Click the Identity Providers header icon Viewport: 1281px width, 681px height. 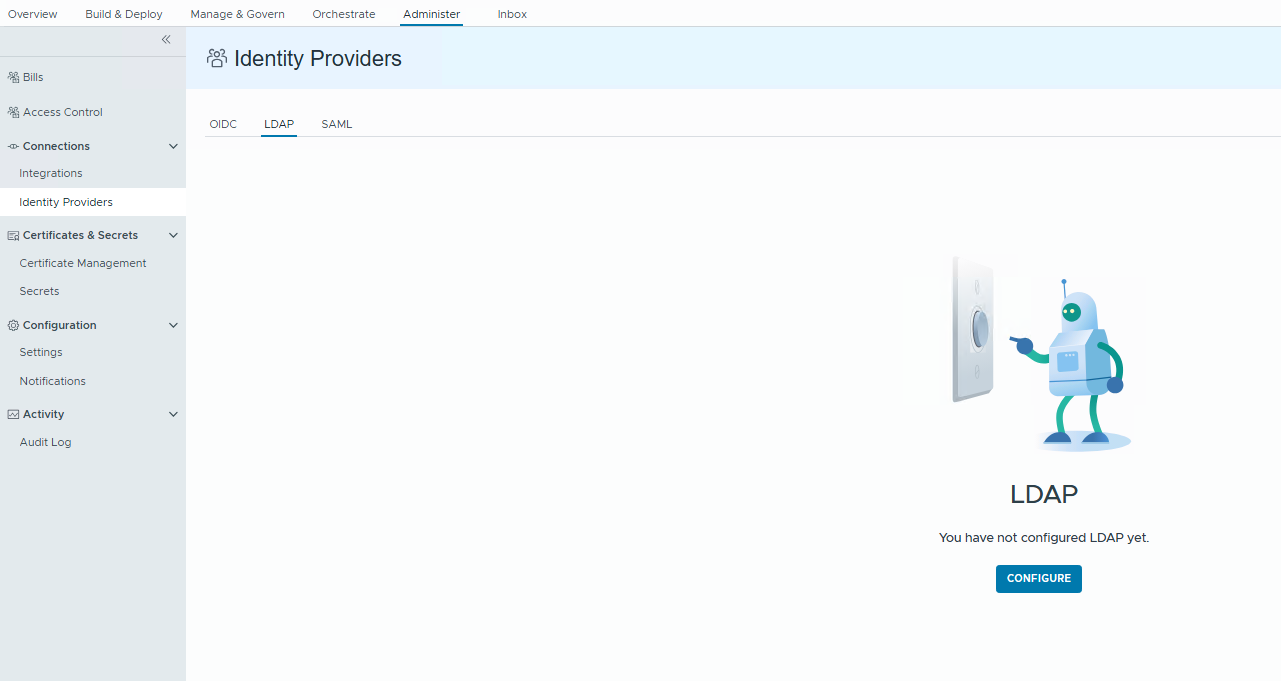[217, 58]
